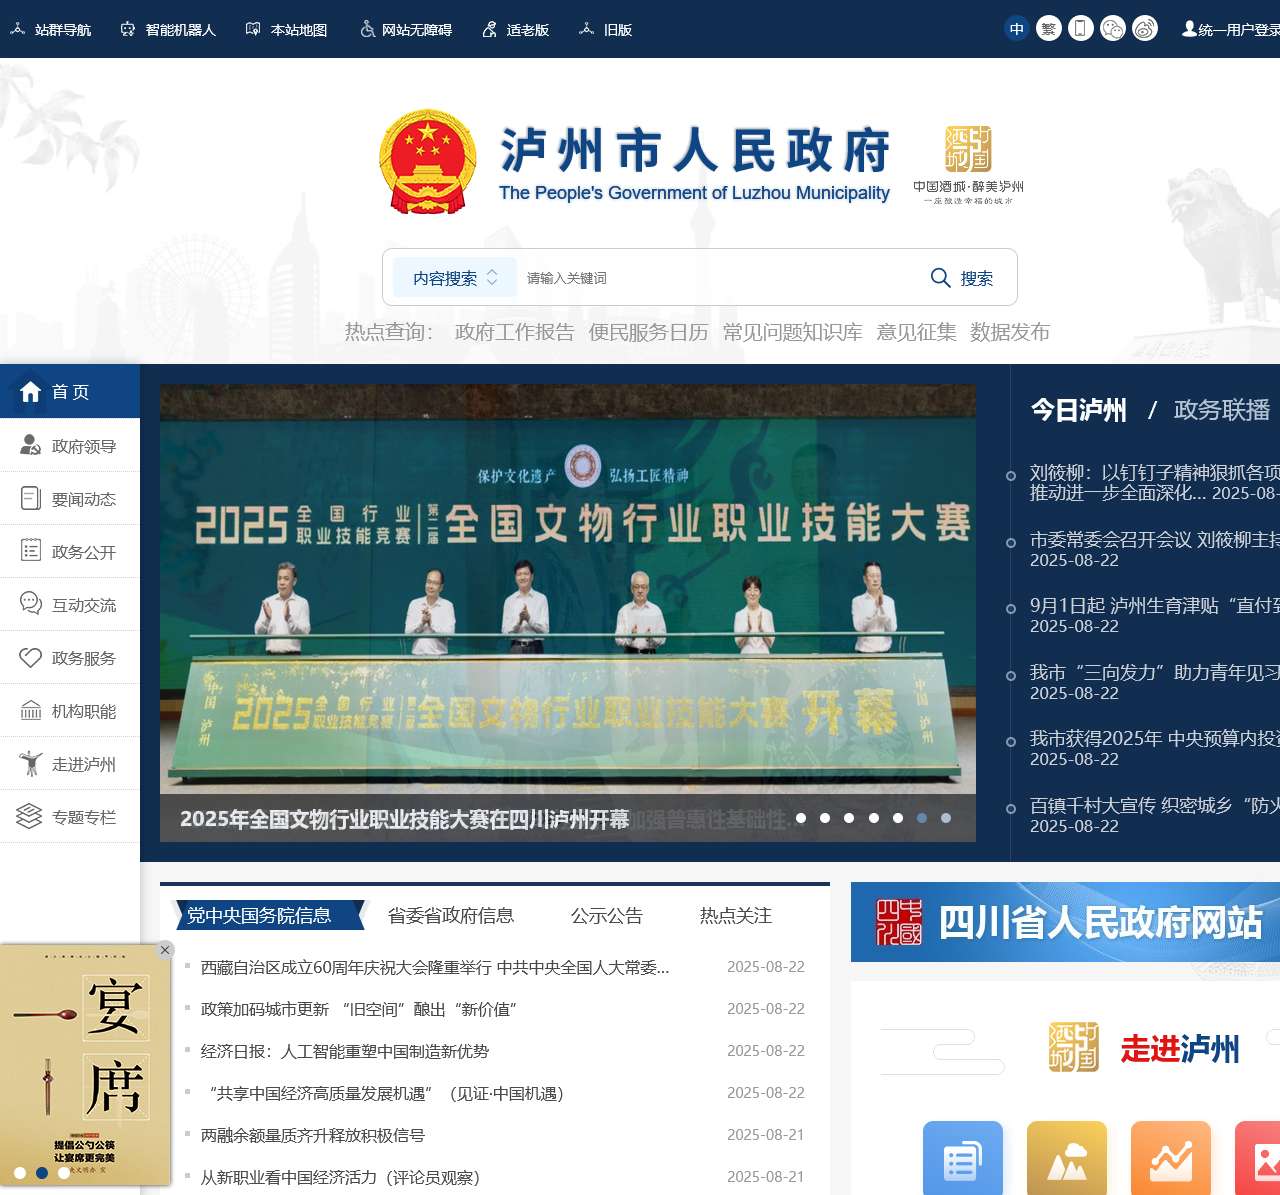Open the WeChat sharing icon
The height and width of the screenshot is (1195, 1280).
point(1112,29)
